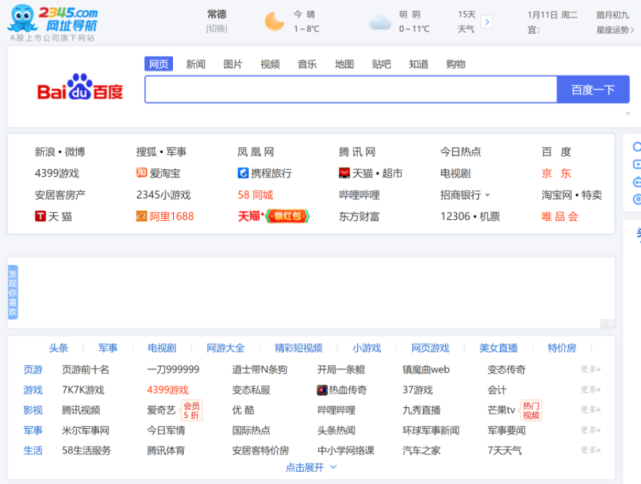The height and width of the screenshot is (484, 641).
Task: Click the 热血传奇 game icon
Action: [x=322, y=390]
